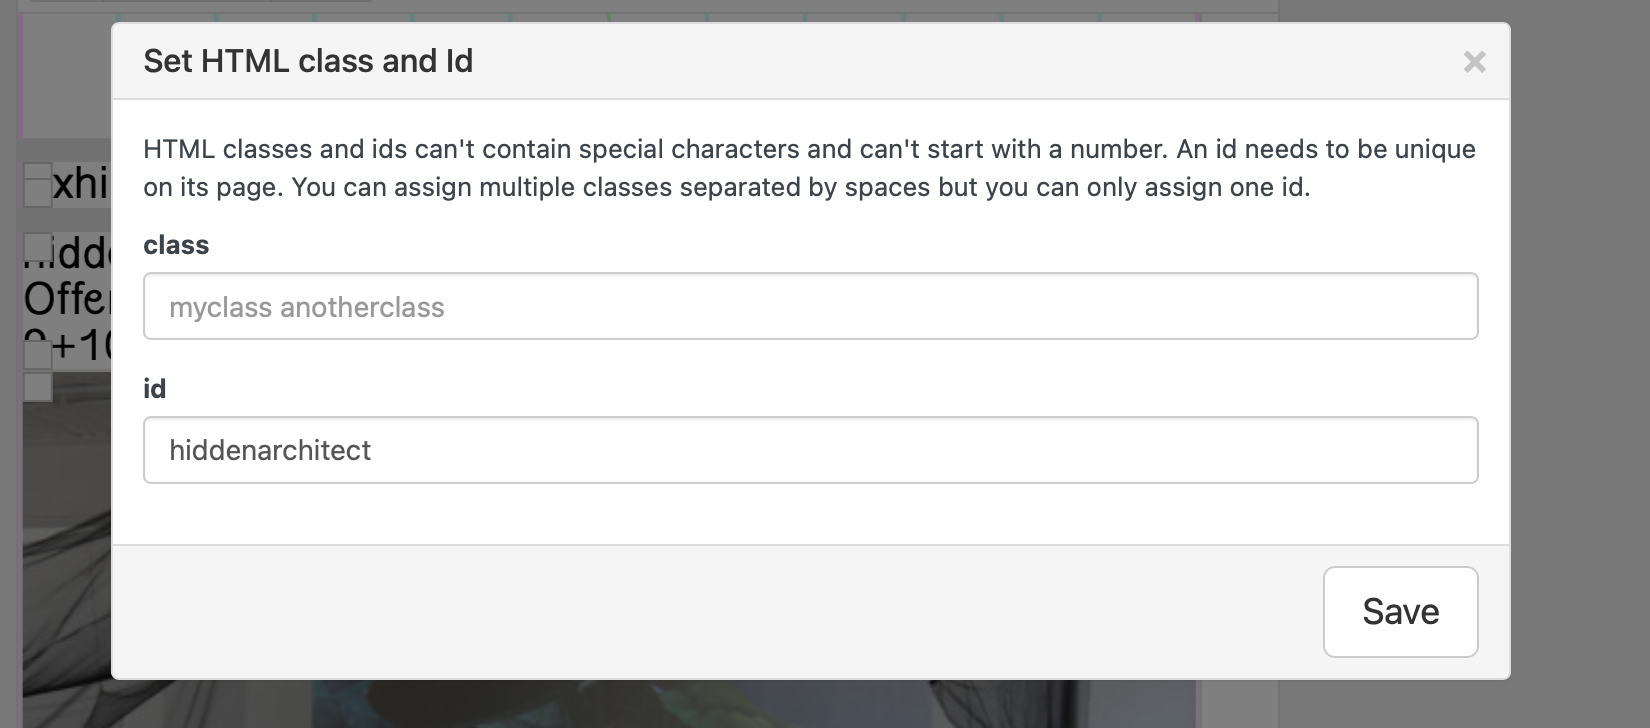Click the bold "class" field label
Screen dimensions: 1650x728
(176, 245)
